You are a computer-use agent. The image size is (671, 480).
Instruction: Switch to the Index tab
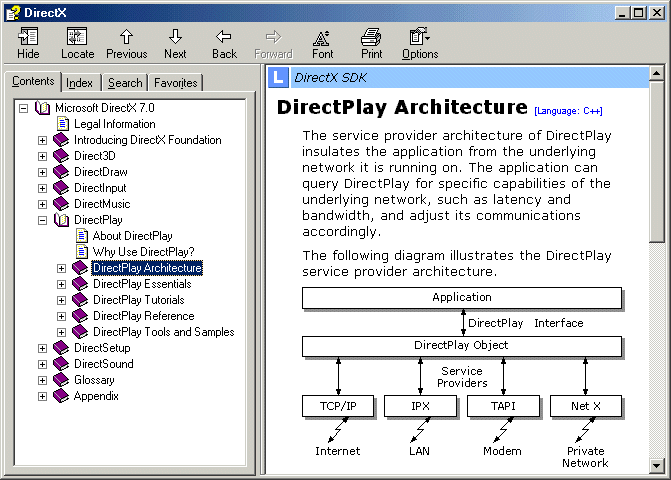pyautogui.click(x=80, y=83)
